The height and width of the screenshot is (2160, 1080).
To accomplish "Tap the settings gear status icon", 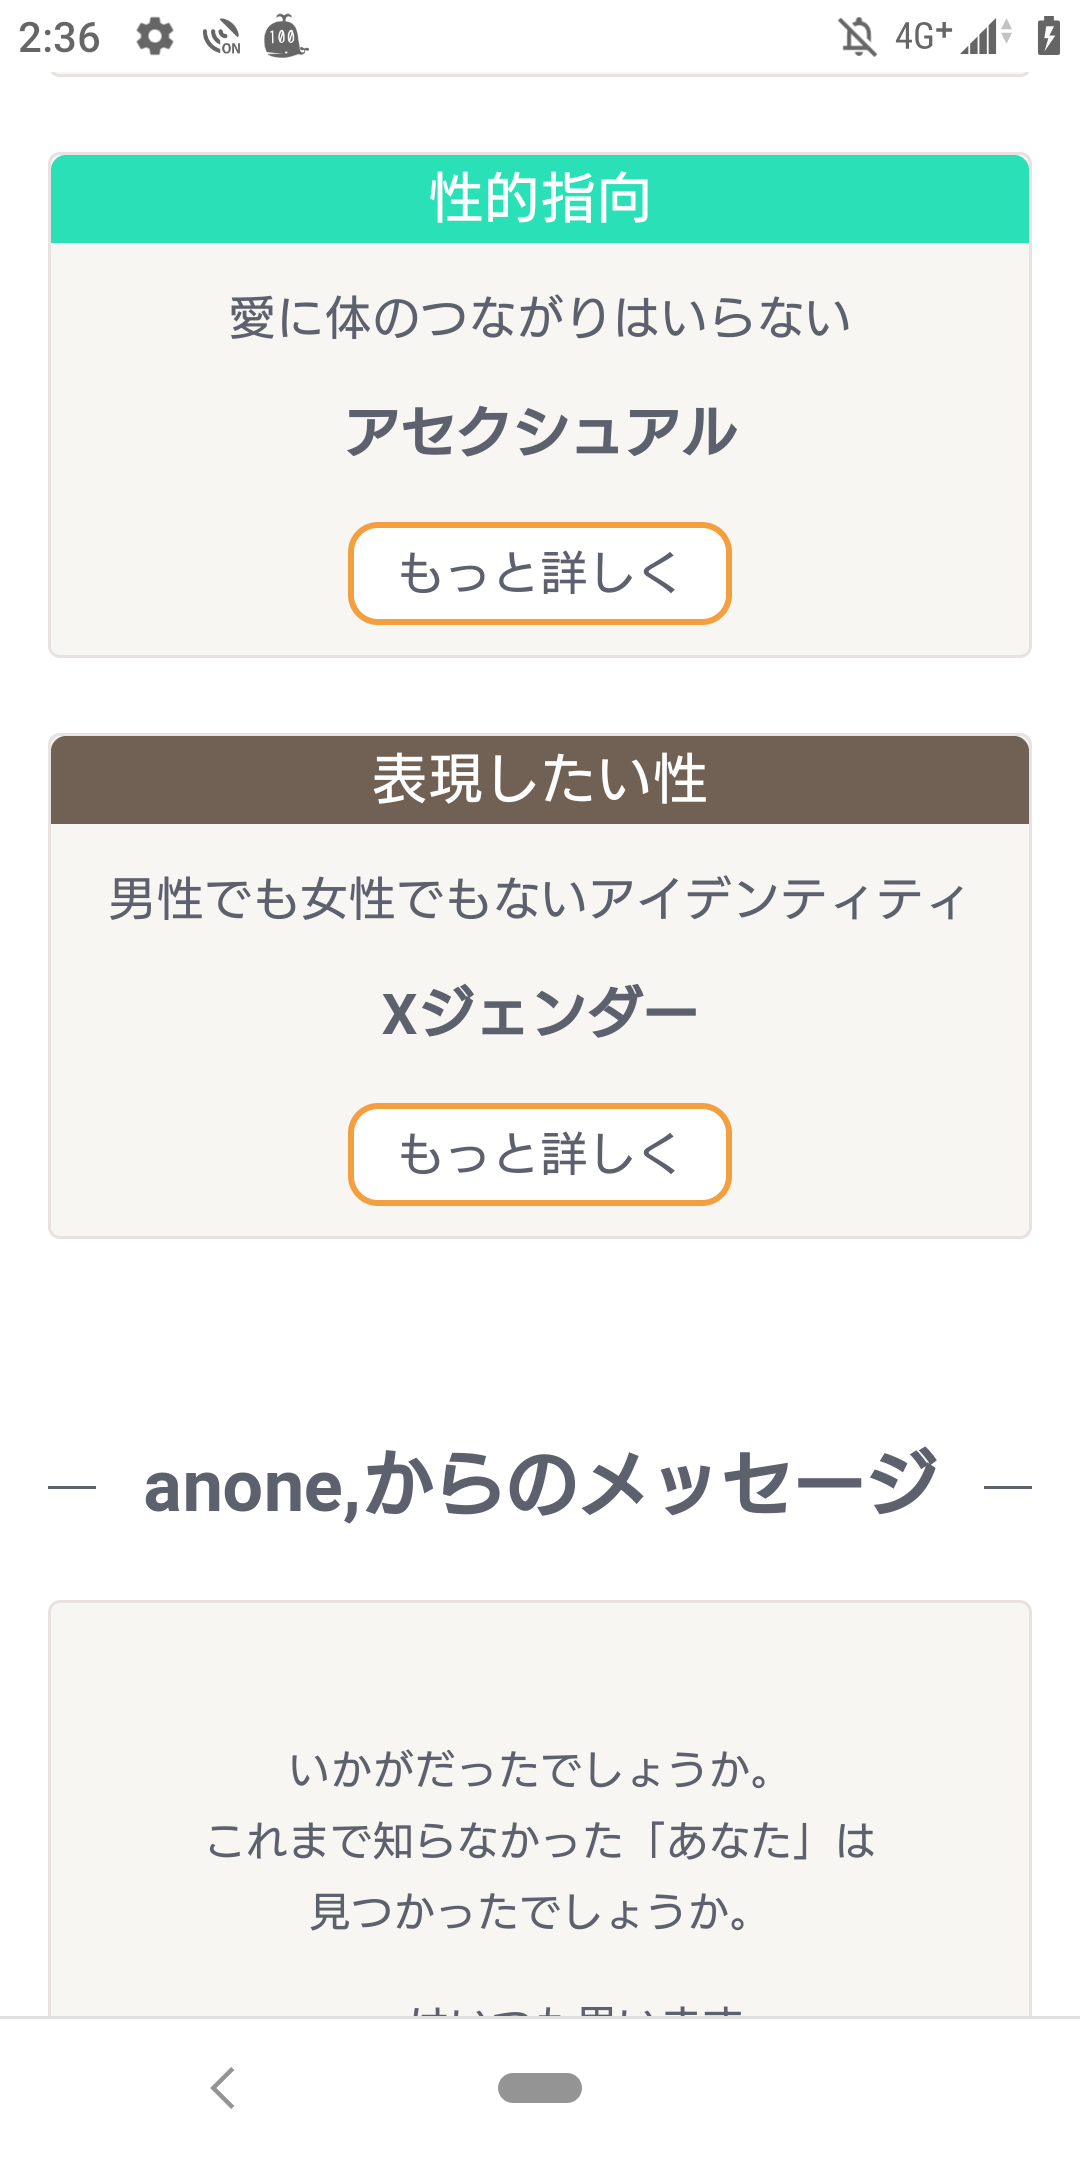I will (x=155, y=37).
